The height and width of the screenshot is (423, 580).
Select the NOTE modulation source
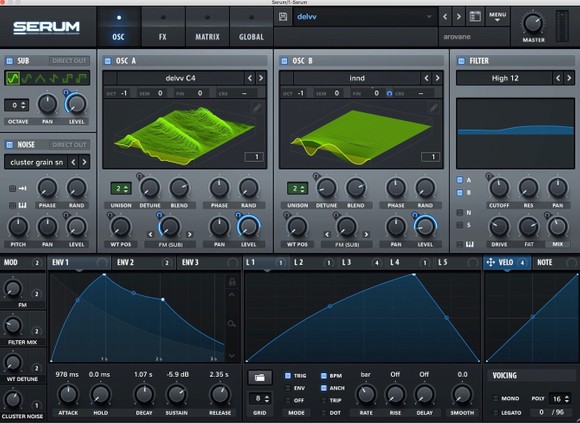556,263
